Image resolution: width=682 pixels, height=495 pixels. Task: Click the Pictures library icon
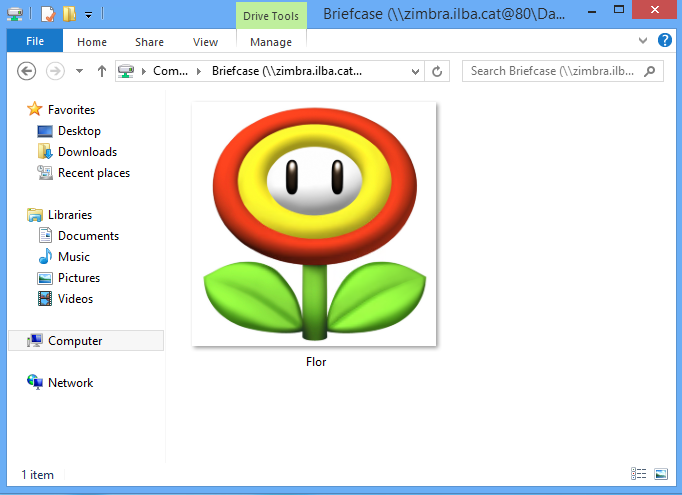[45, 278]
